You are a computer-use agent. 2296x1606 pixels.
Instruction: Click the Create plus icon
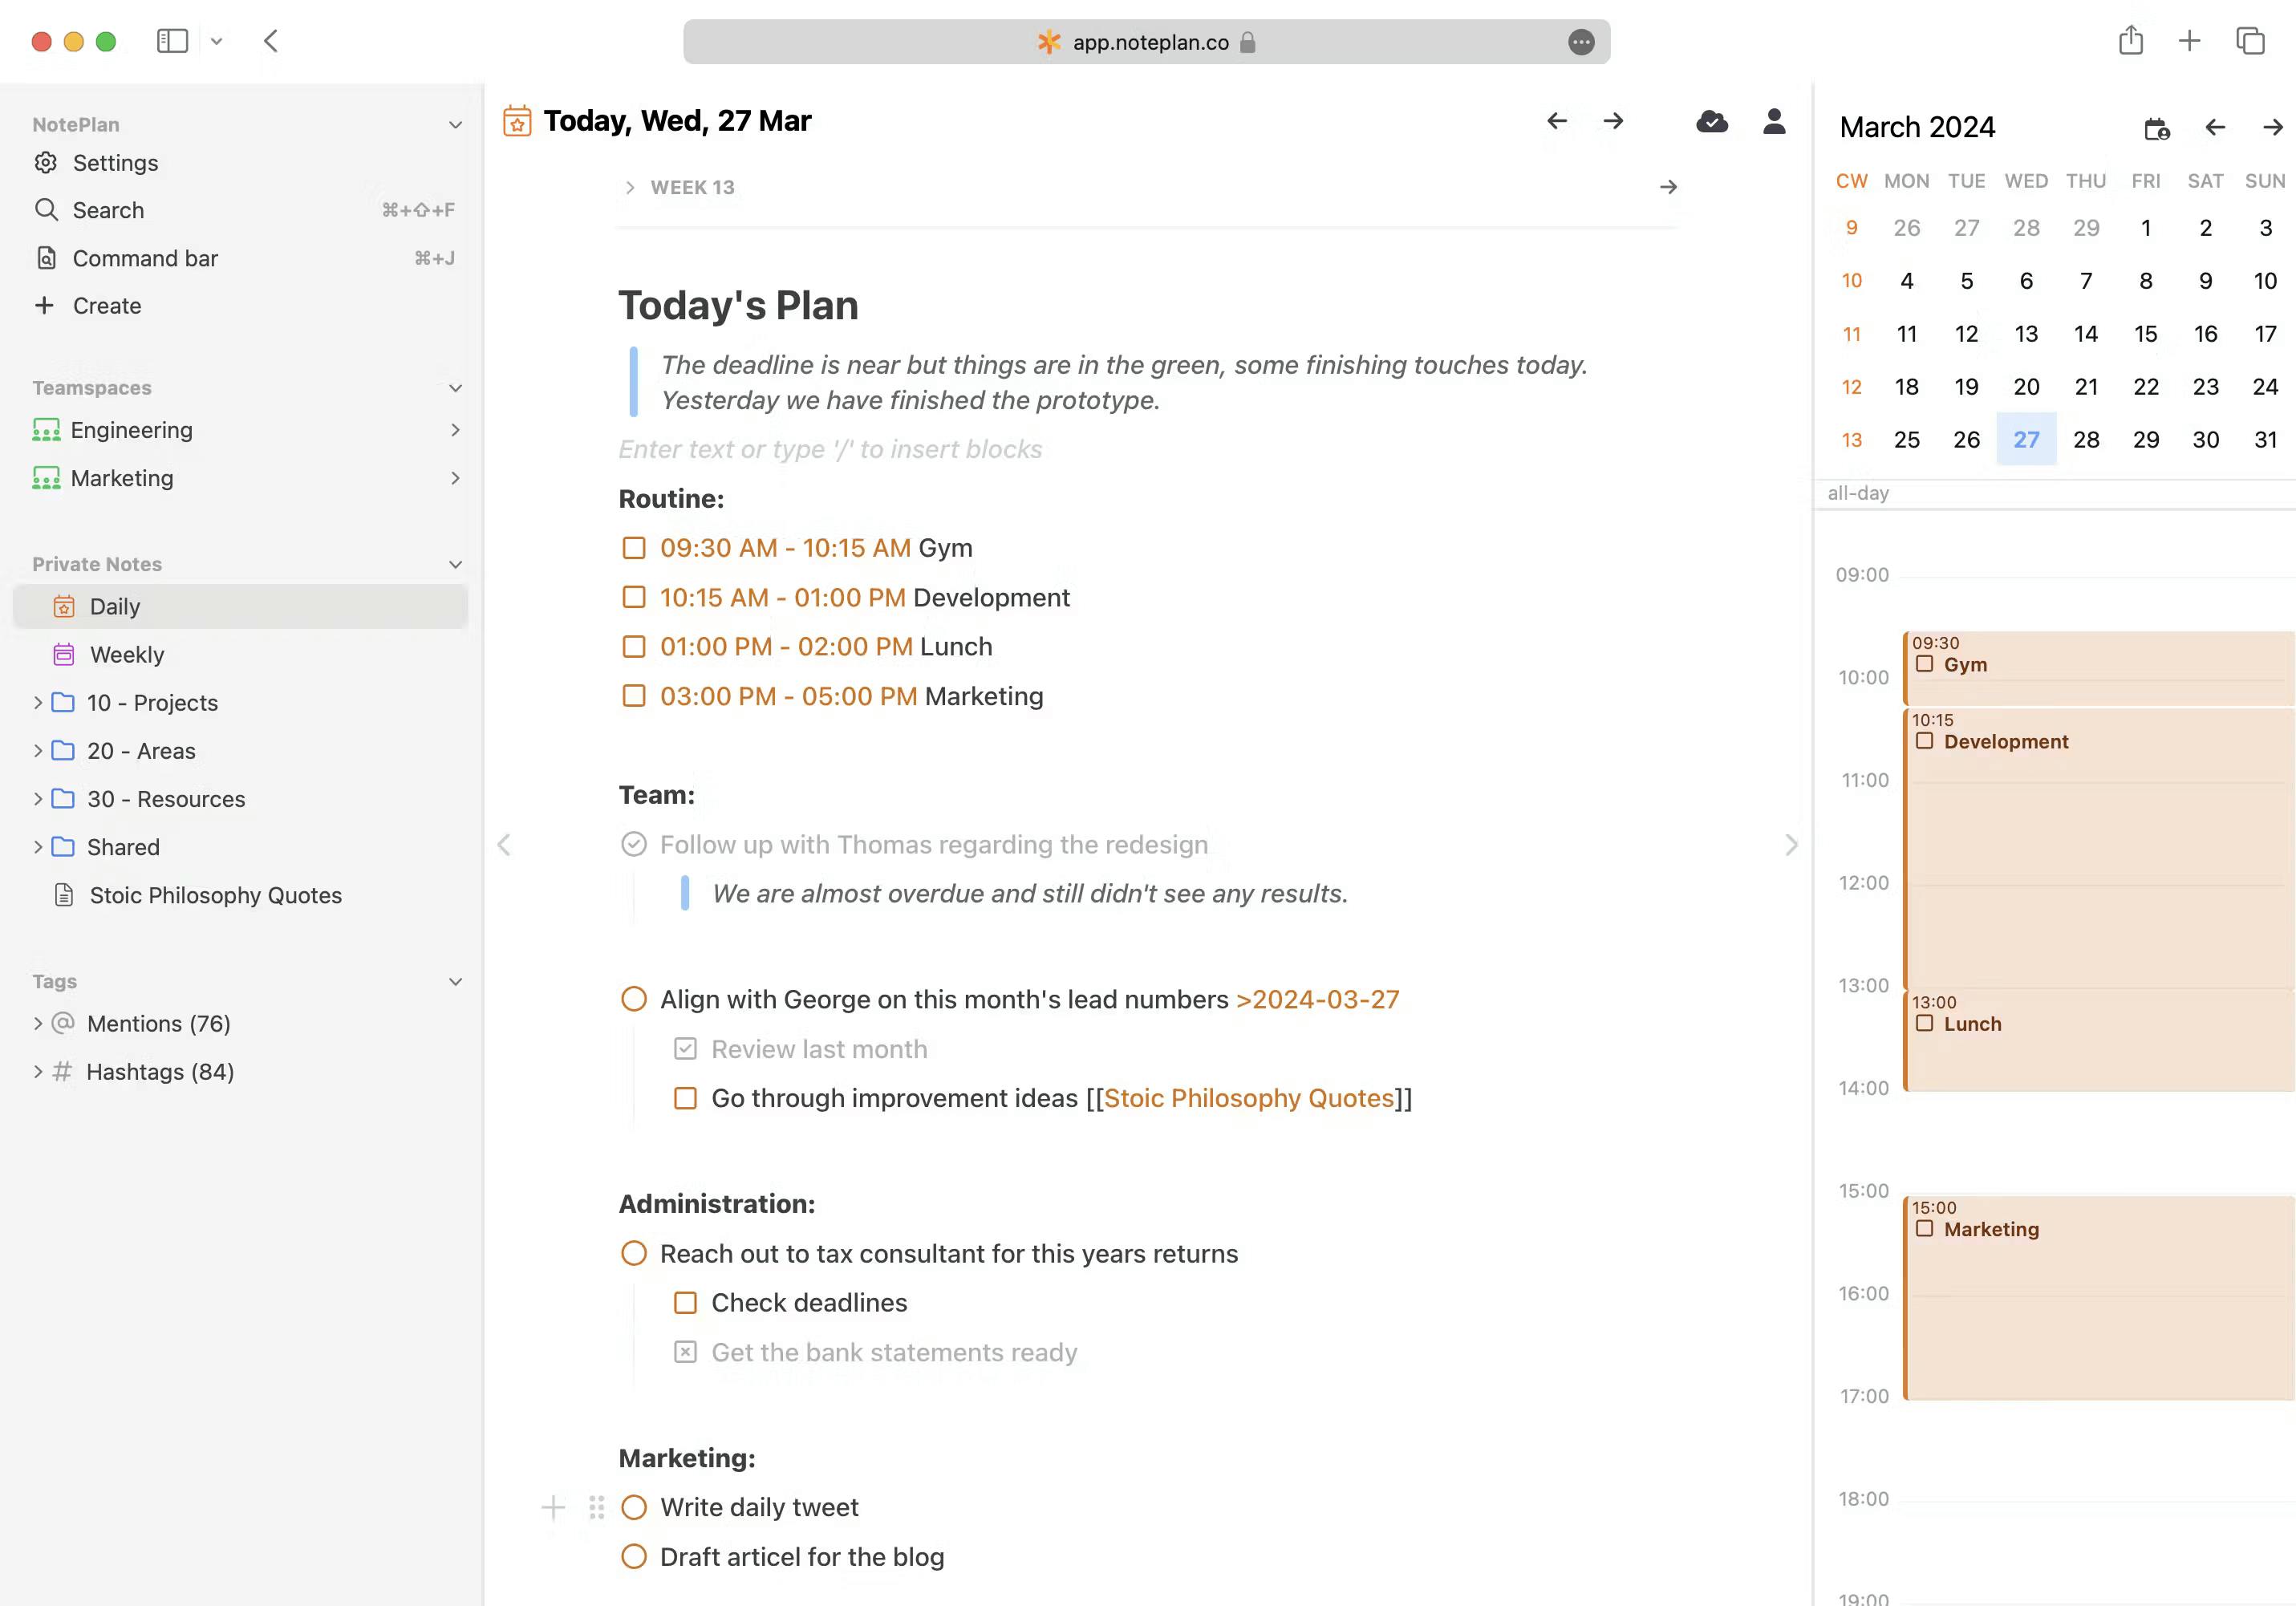pyautogui.click(x=46, y=306)
